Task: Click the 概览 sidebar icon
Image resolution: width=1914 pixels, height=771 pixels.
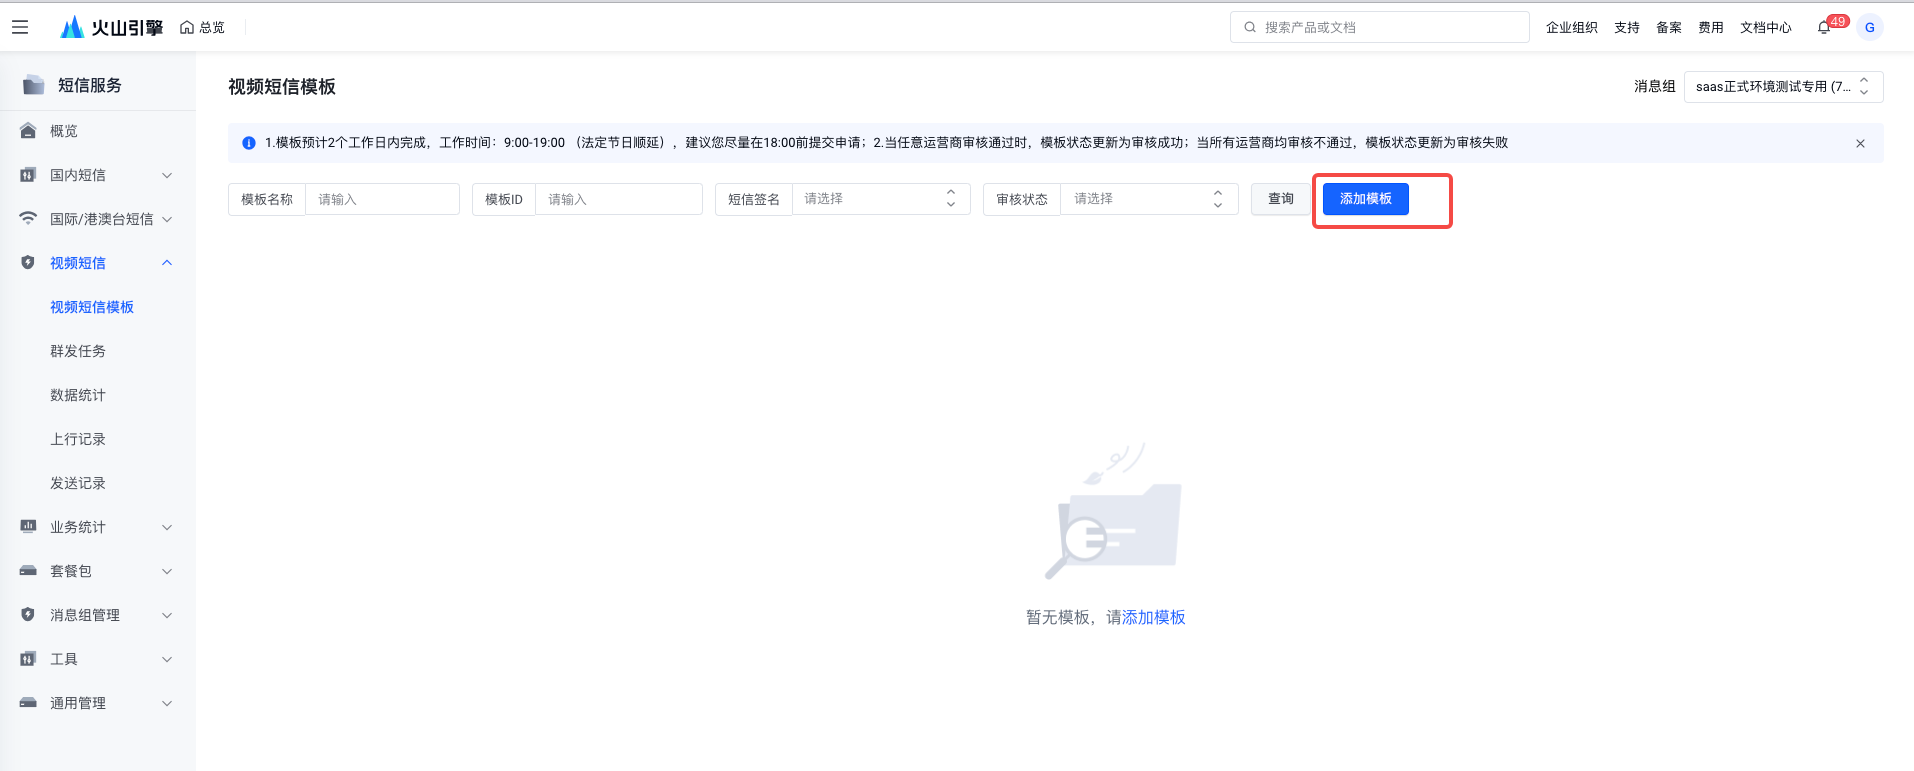Action: [28, 131]
